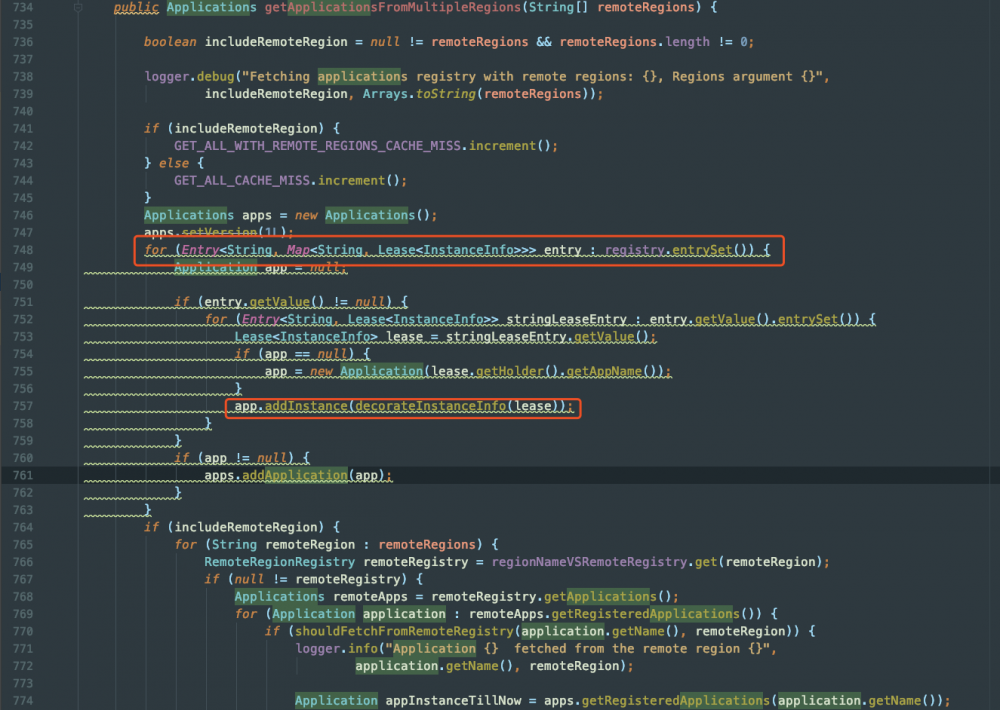Viewport: 1000px width, 710px height.
Task: Click 'app == null' condition on line 754
Action: pyautogui.click(x=305, y=354)
